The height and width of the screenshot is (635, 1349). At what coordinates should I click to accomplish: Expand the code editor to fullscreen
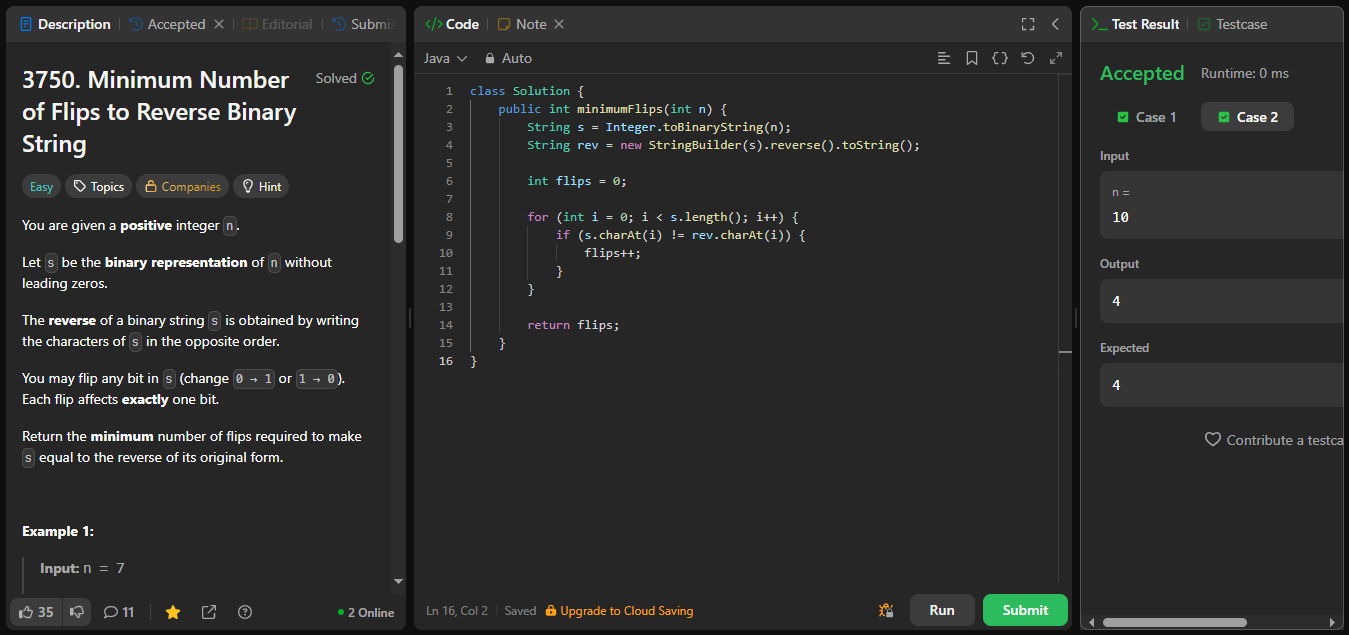point(1027,24)
